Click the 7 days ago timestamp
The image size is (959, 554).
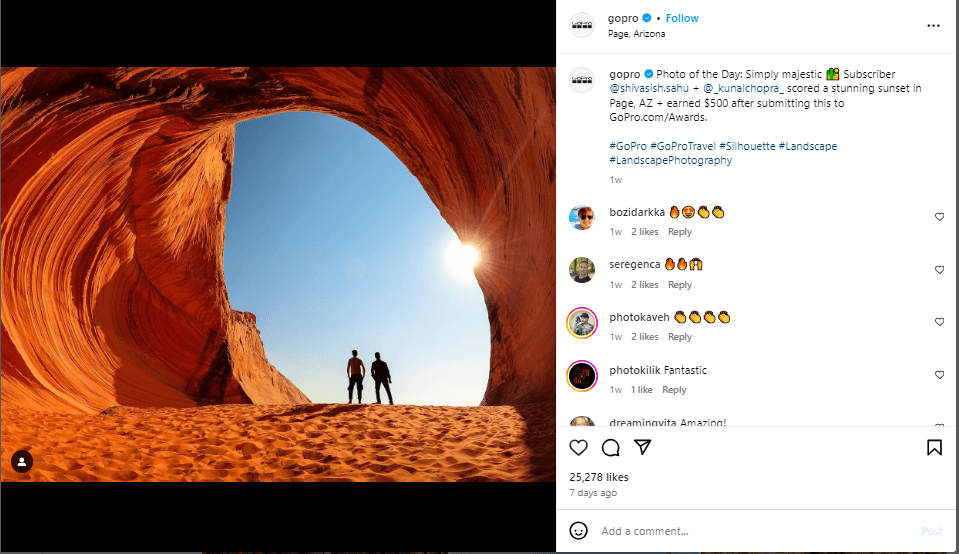(x=593, y=493)
